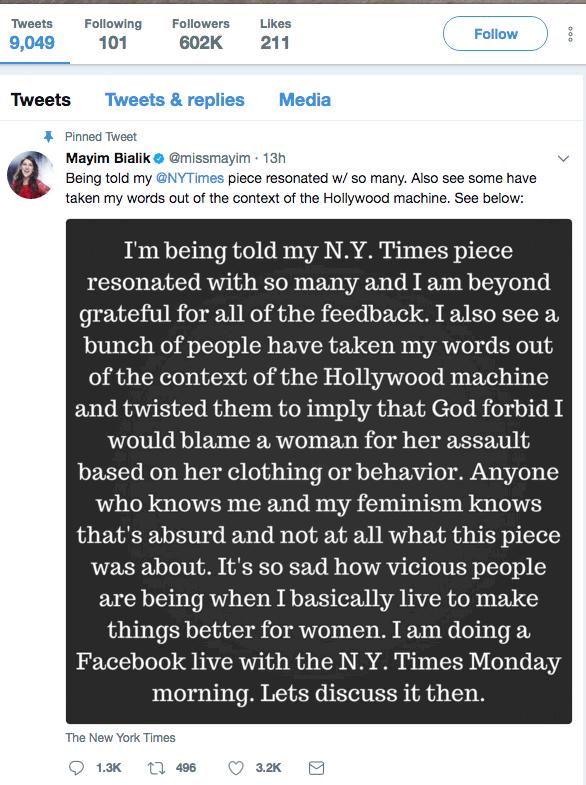Open the three-dot profile options menu
The image size is (586, 785).
[x=570, y=34]
